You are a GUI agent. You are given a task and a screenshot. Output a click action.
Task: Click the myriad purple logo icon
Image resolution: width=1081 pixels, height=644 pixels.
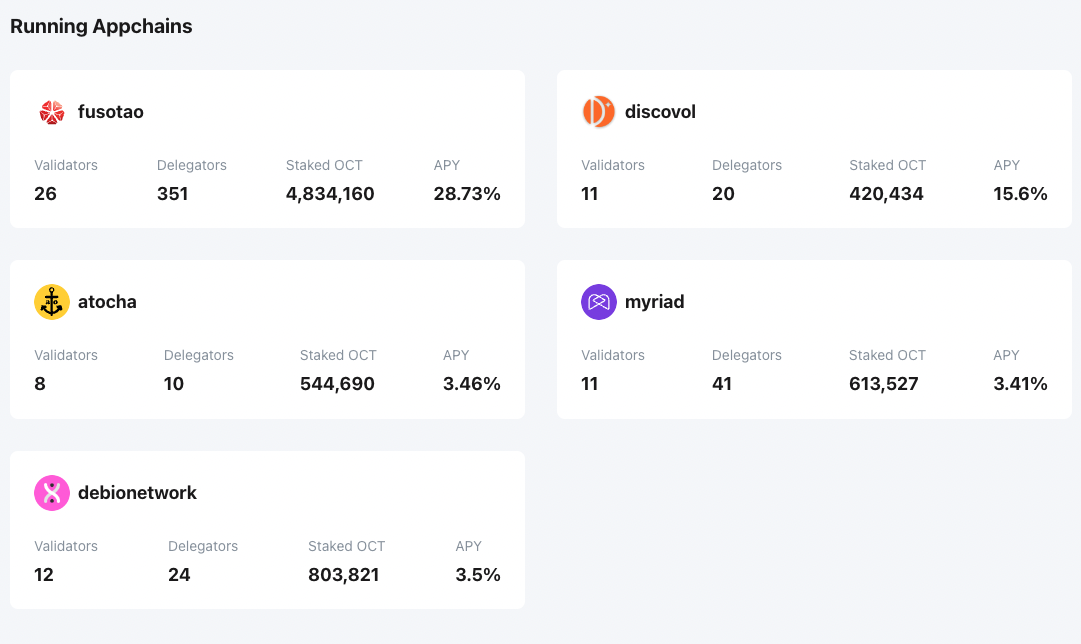pos(598,302)
